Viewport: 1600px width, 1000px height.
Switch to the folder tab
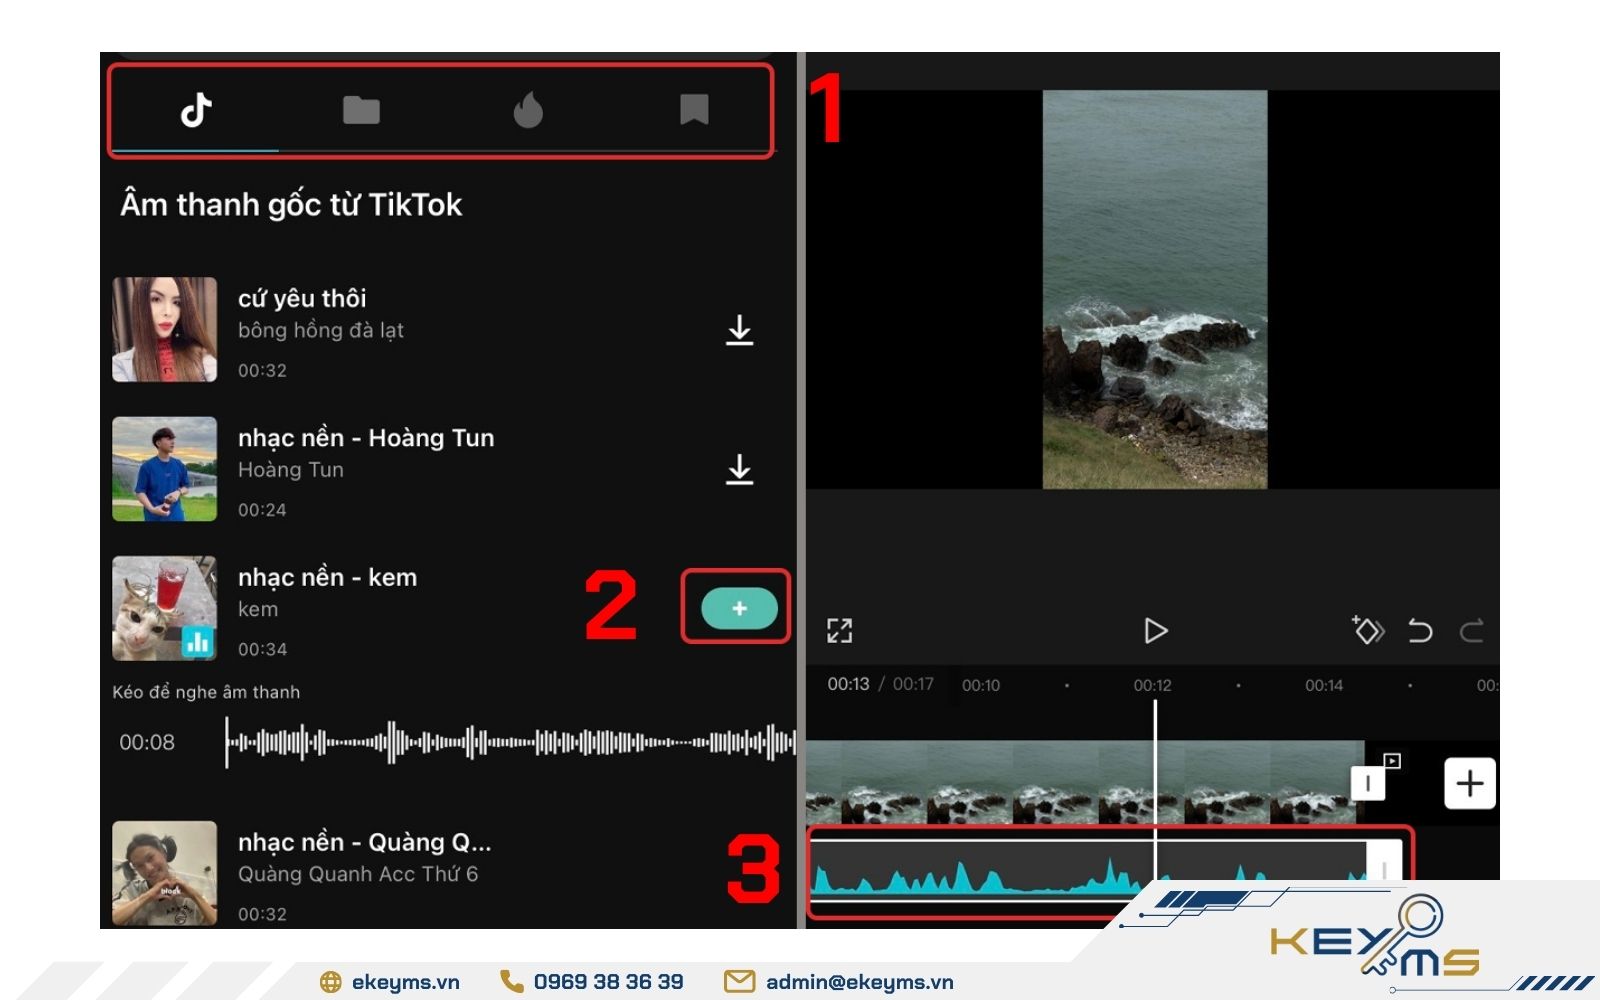[361, 110]
